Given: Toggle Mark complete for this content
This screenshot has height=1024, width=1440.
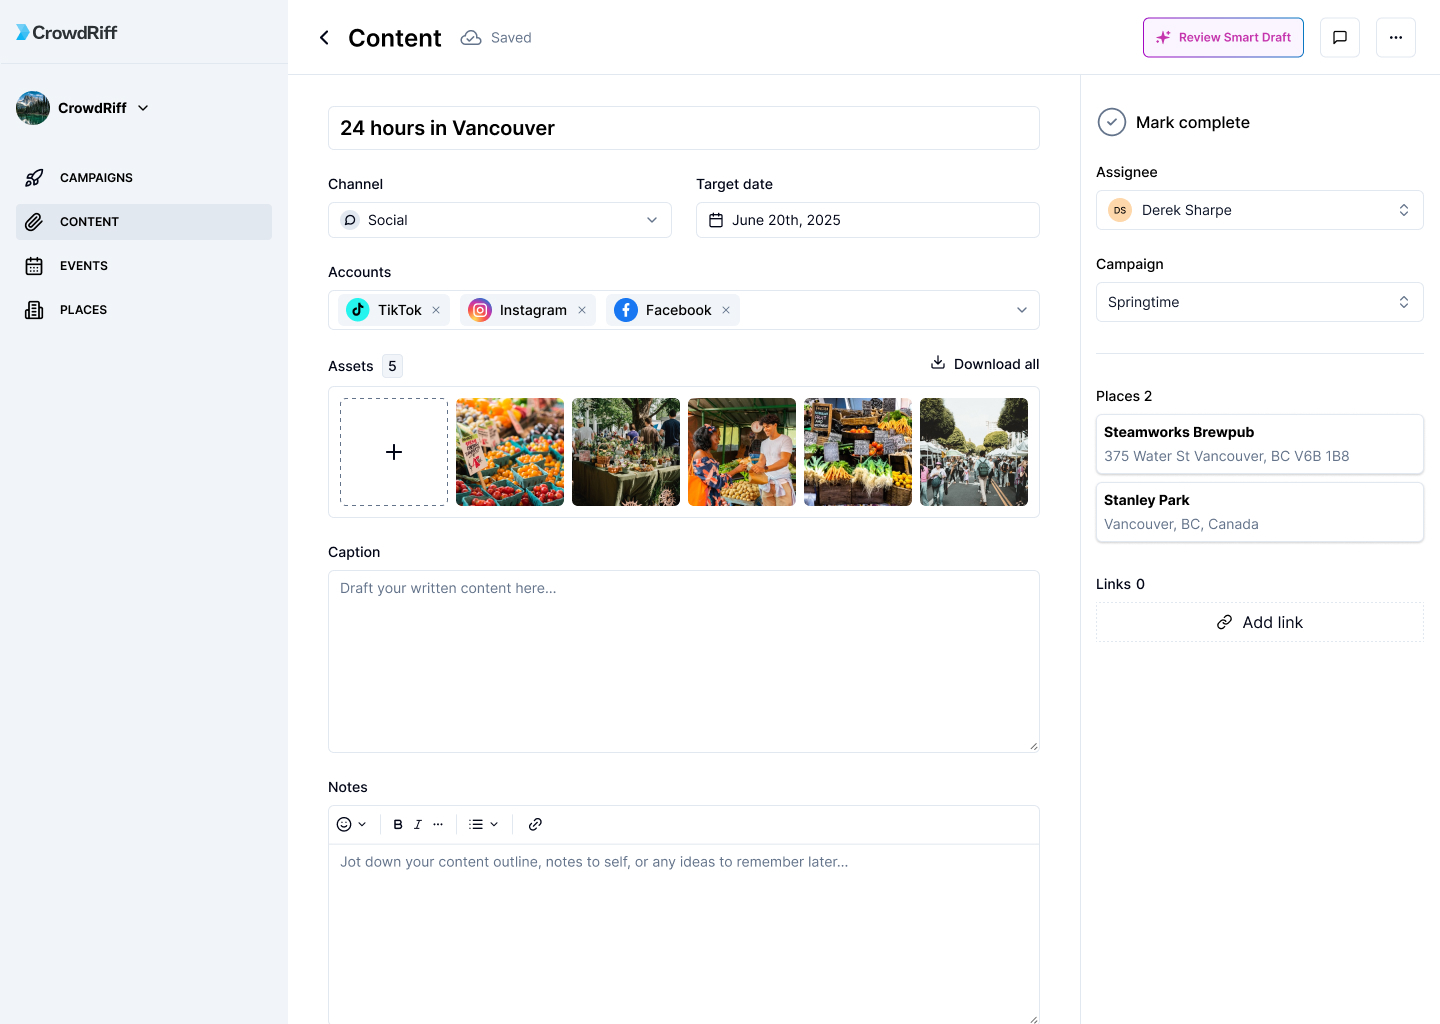Looking at the screenshot, I should click(1111, 122).
